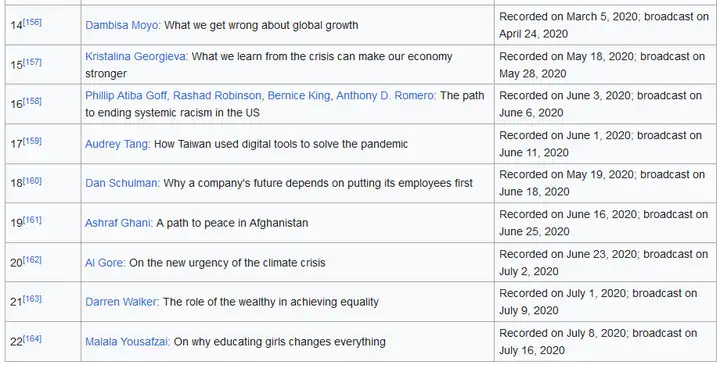Open the Dan Schulman link
The width and height of the screenshot is (720, 365).
coord(121,183)
